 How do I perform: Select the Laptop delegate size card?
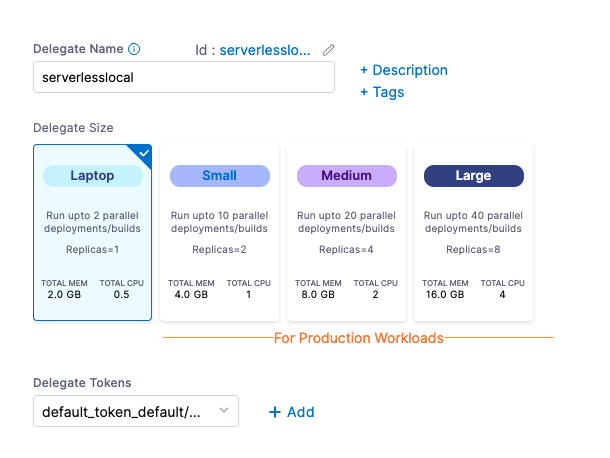(x=93, y=233)
